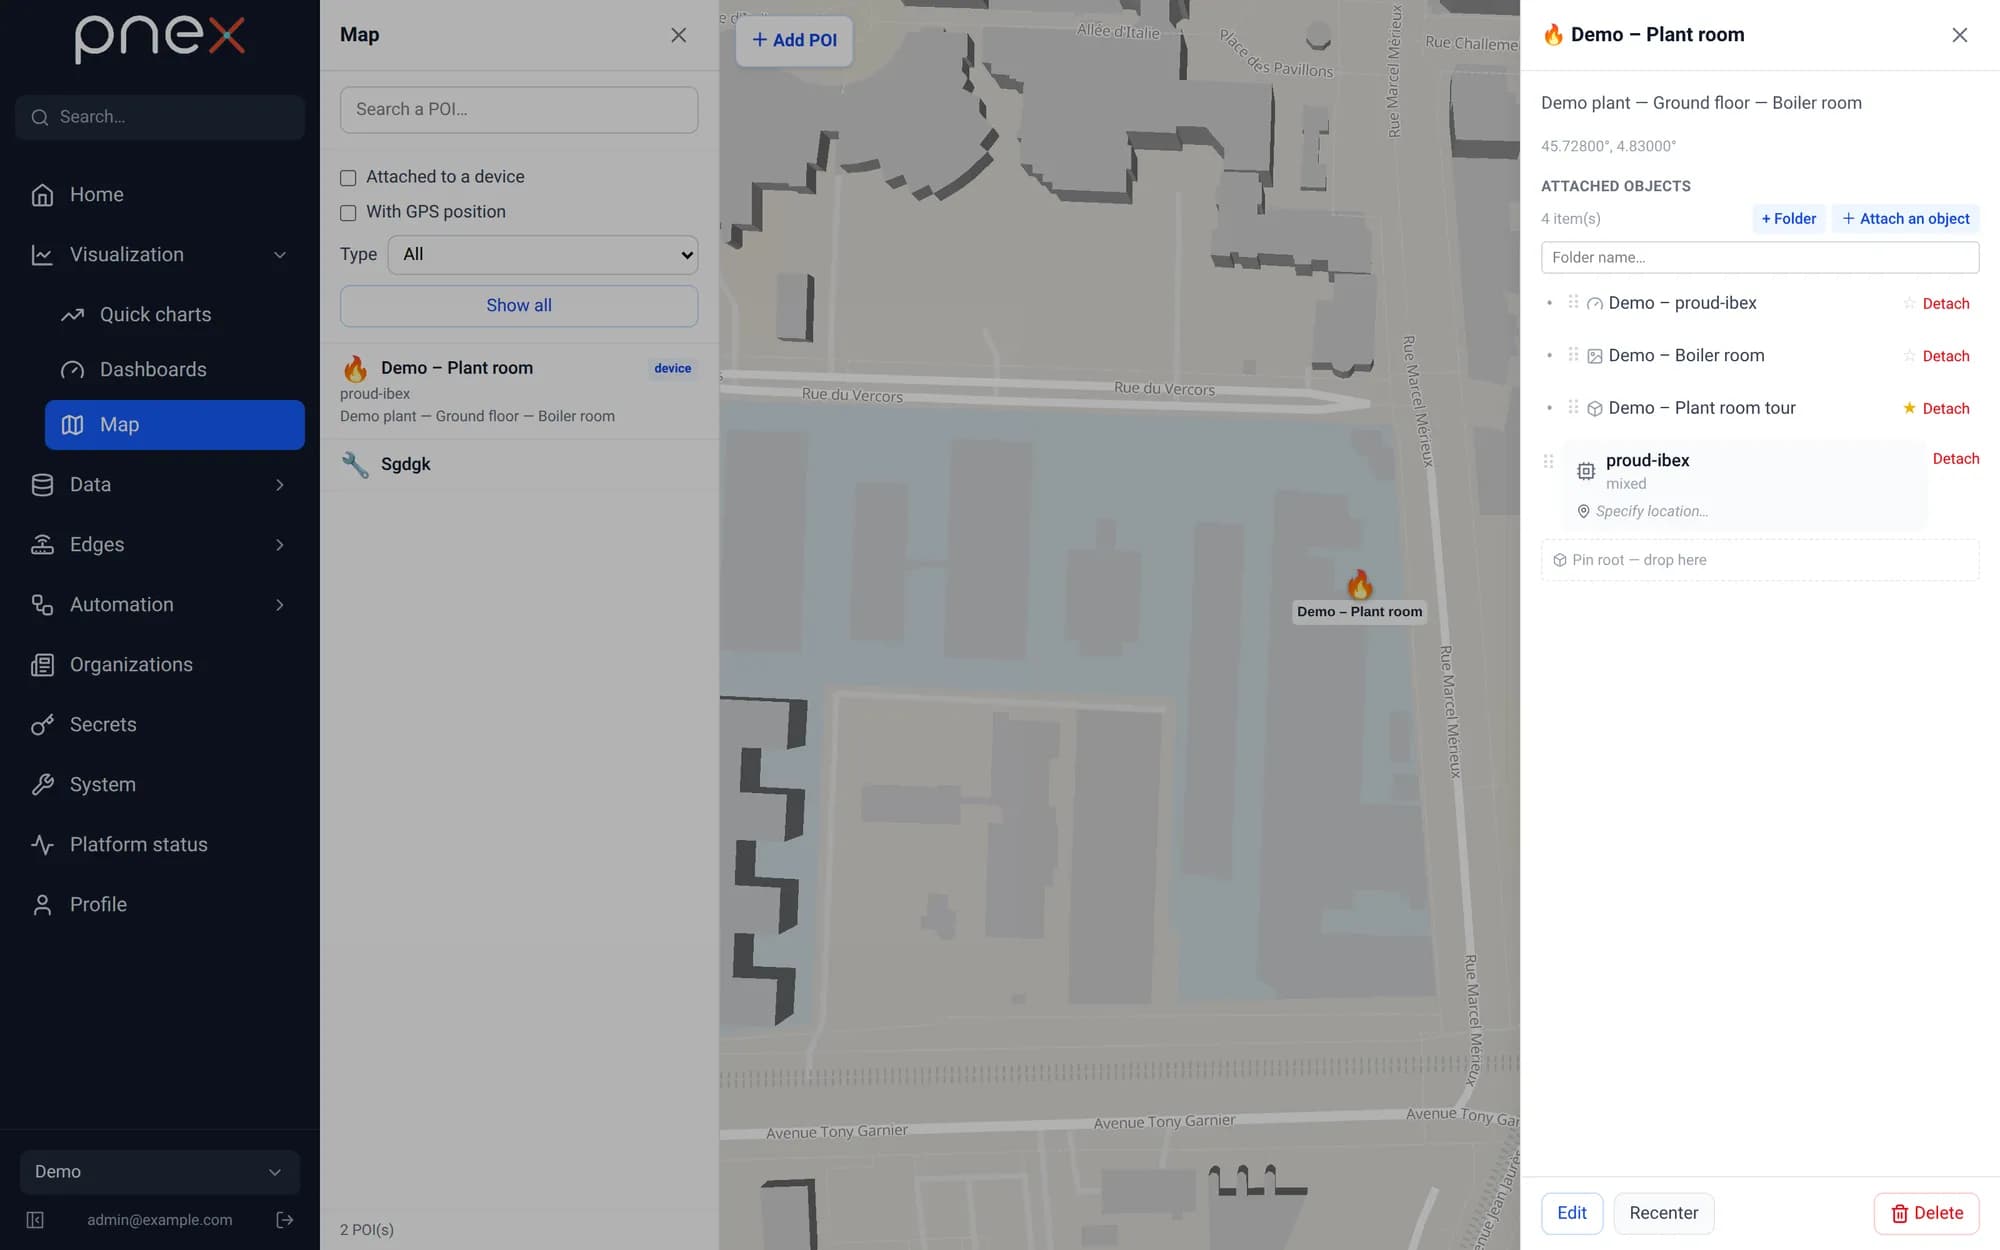
Task: Toggle the star for Demo – Plant room tour
Action: click(x=1909, y=408)
